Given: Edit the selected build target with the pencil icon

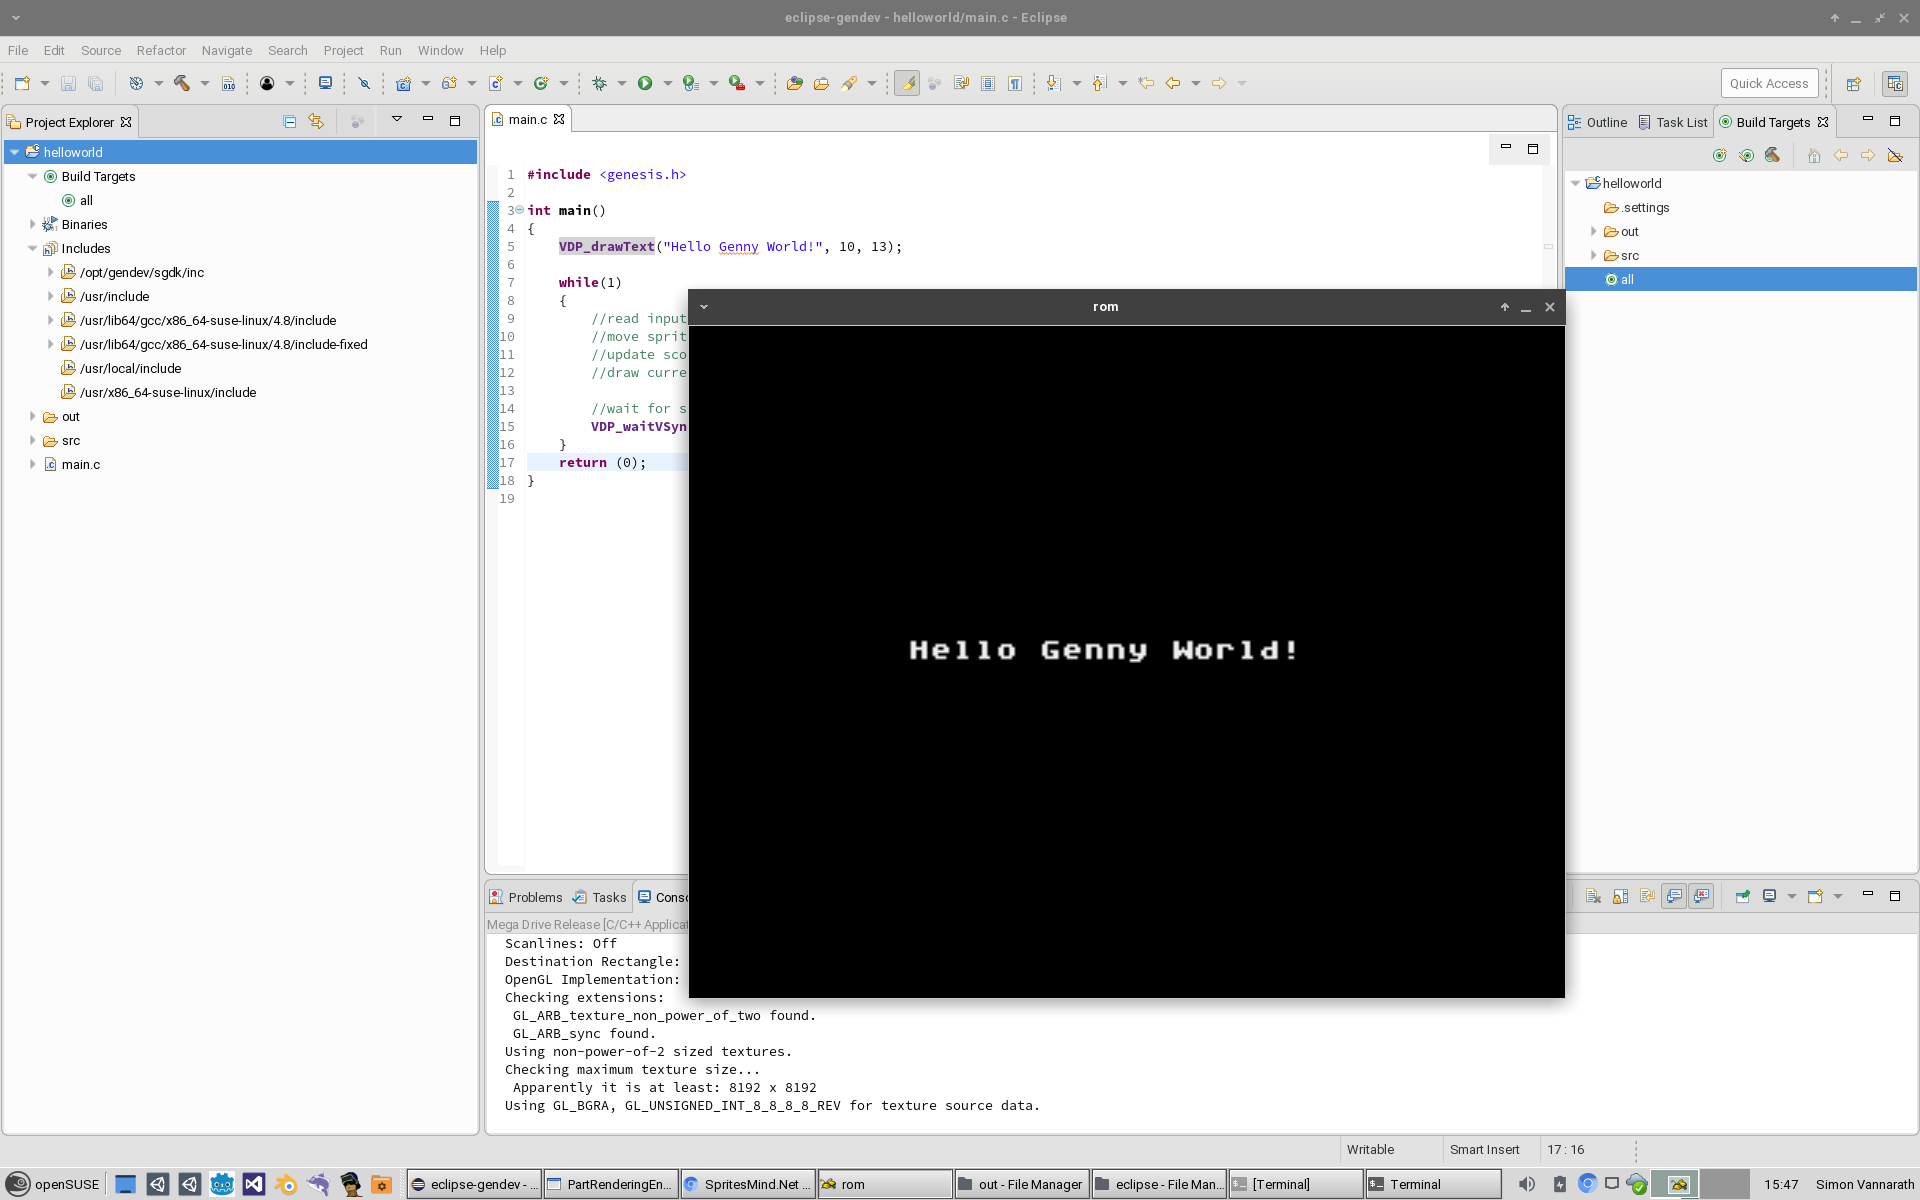Looking at the screenshot, I should 1746,155.
